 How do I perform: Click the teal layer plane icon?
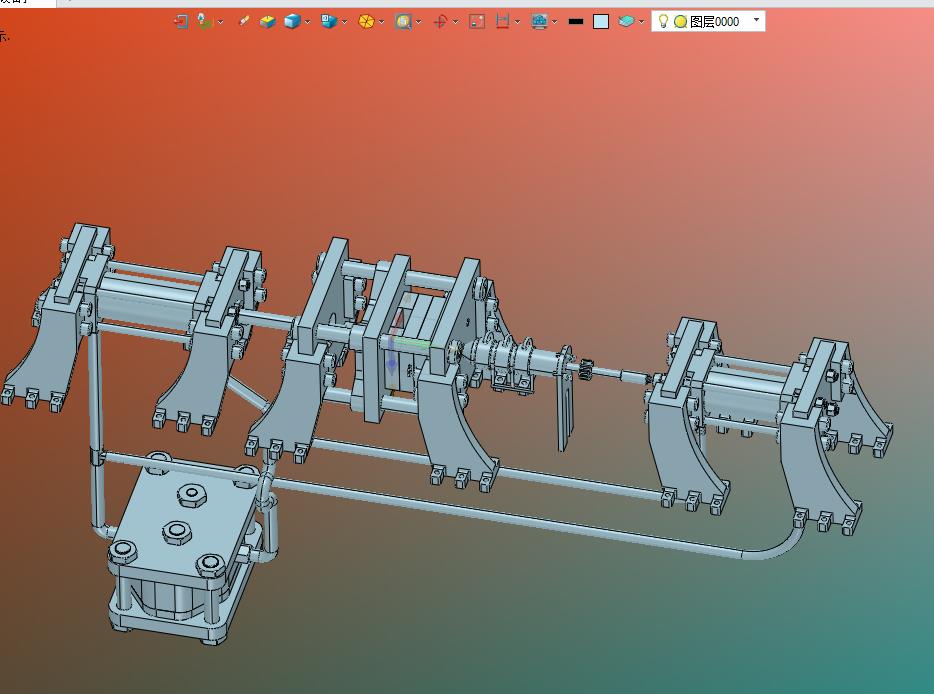point(625,21)
